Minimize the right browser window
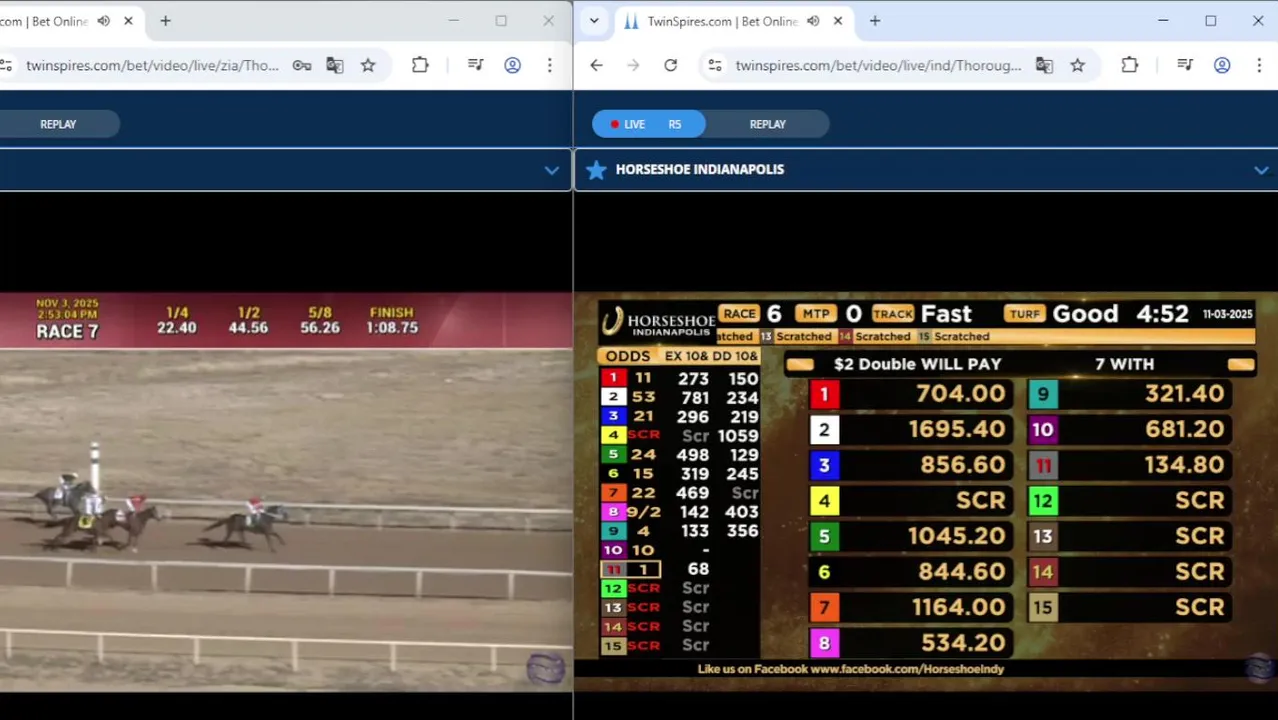 pyautogui.click(x=1163, y=21)
